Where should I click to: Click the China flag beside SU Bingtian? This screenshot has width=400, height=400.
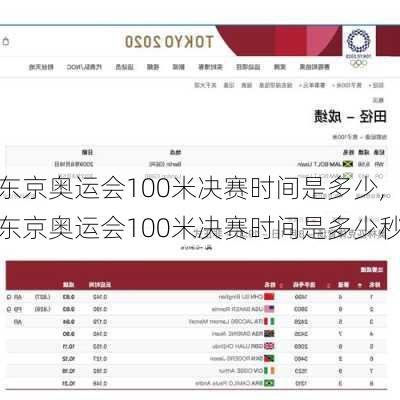pos(269,296)
